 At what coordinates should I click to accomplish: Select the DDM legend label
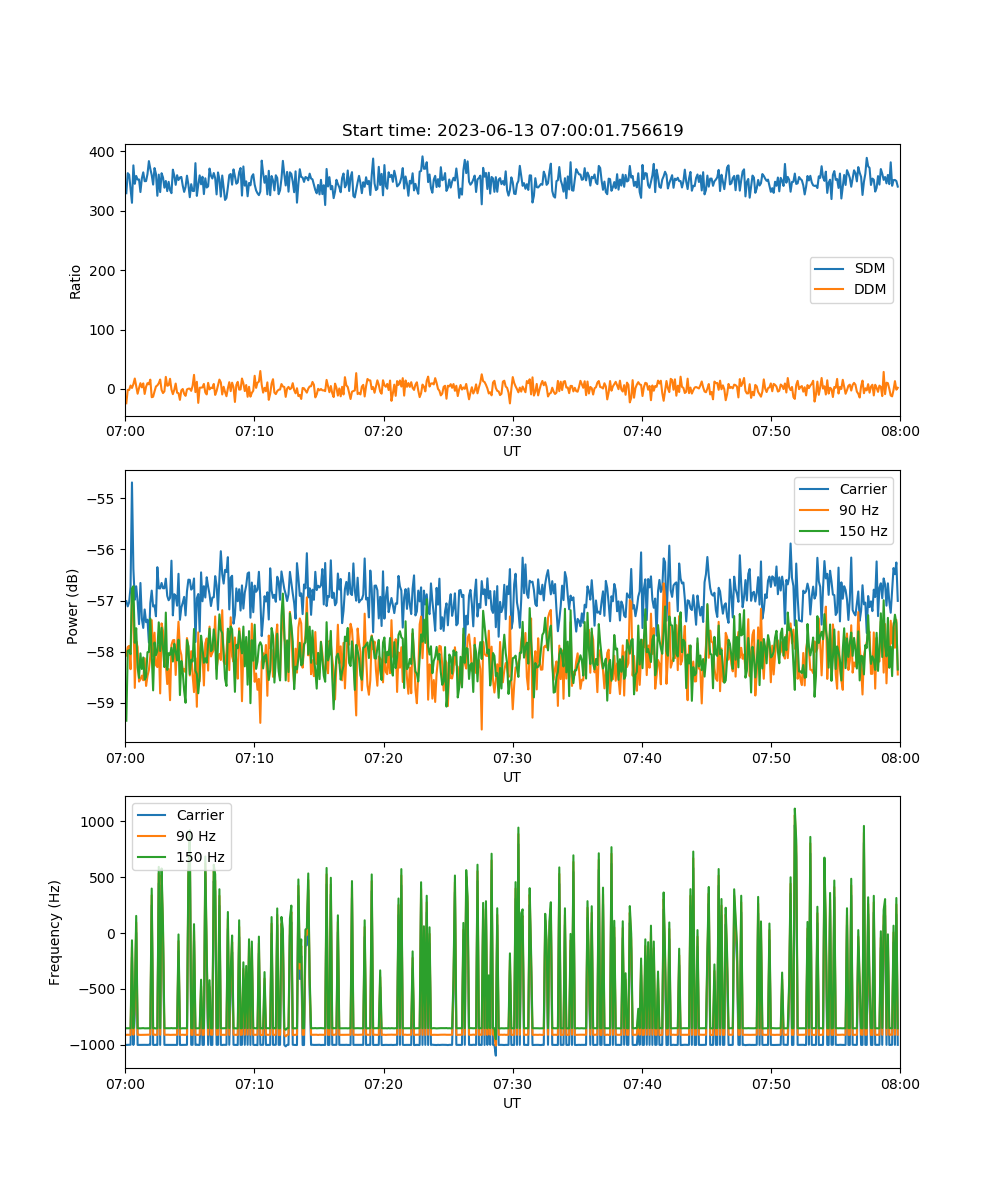coord(870,289)
